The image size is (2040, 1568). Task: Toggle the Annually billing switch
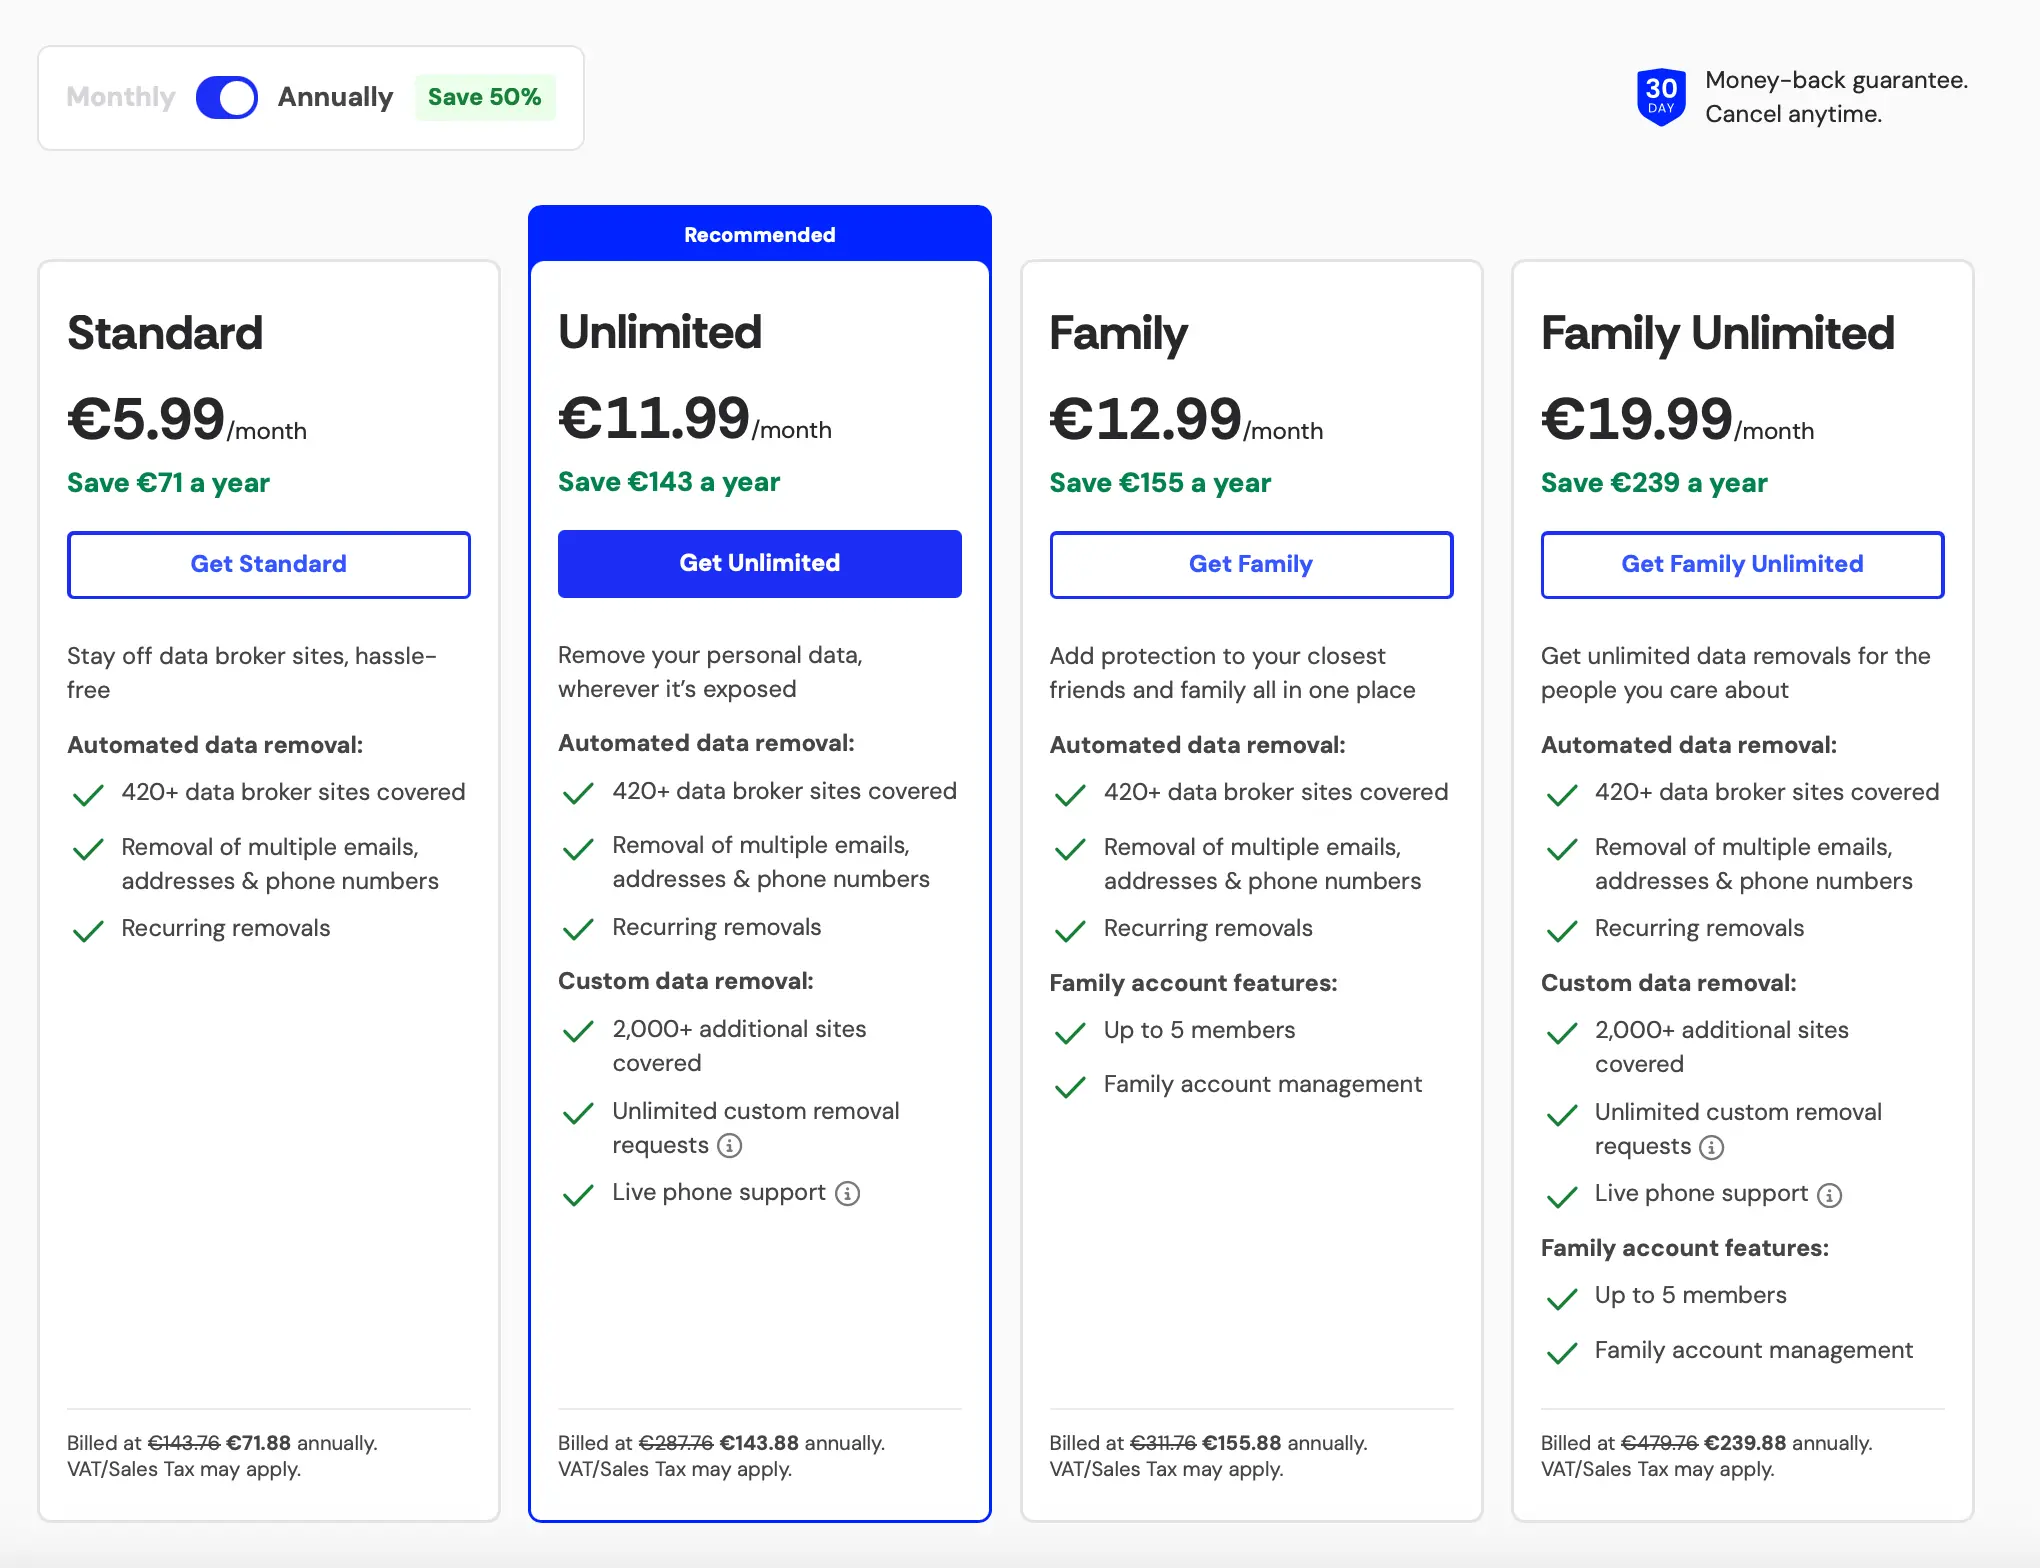pyautogui.click(x=227, y=97)
